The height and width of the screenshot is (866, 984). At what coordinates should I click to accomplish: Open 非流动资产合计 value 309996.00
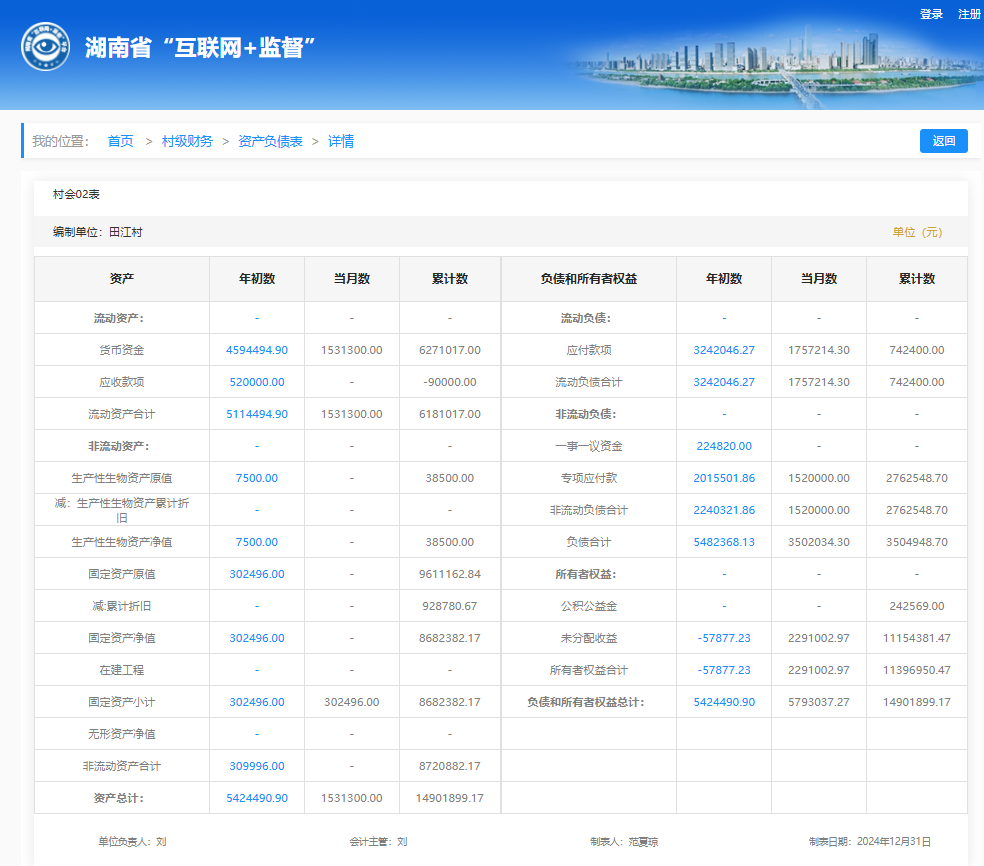[x=257, y=766]
